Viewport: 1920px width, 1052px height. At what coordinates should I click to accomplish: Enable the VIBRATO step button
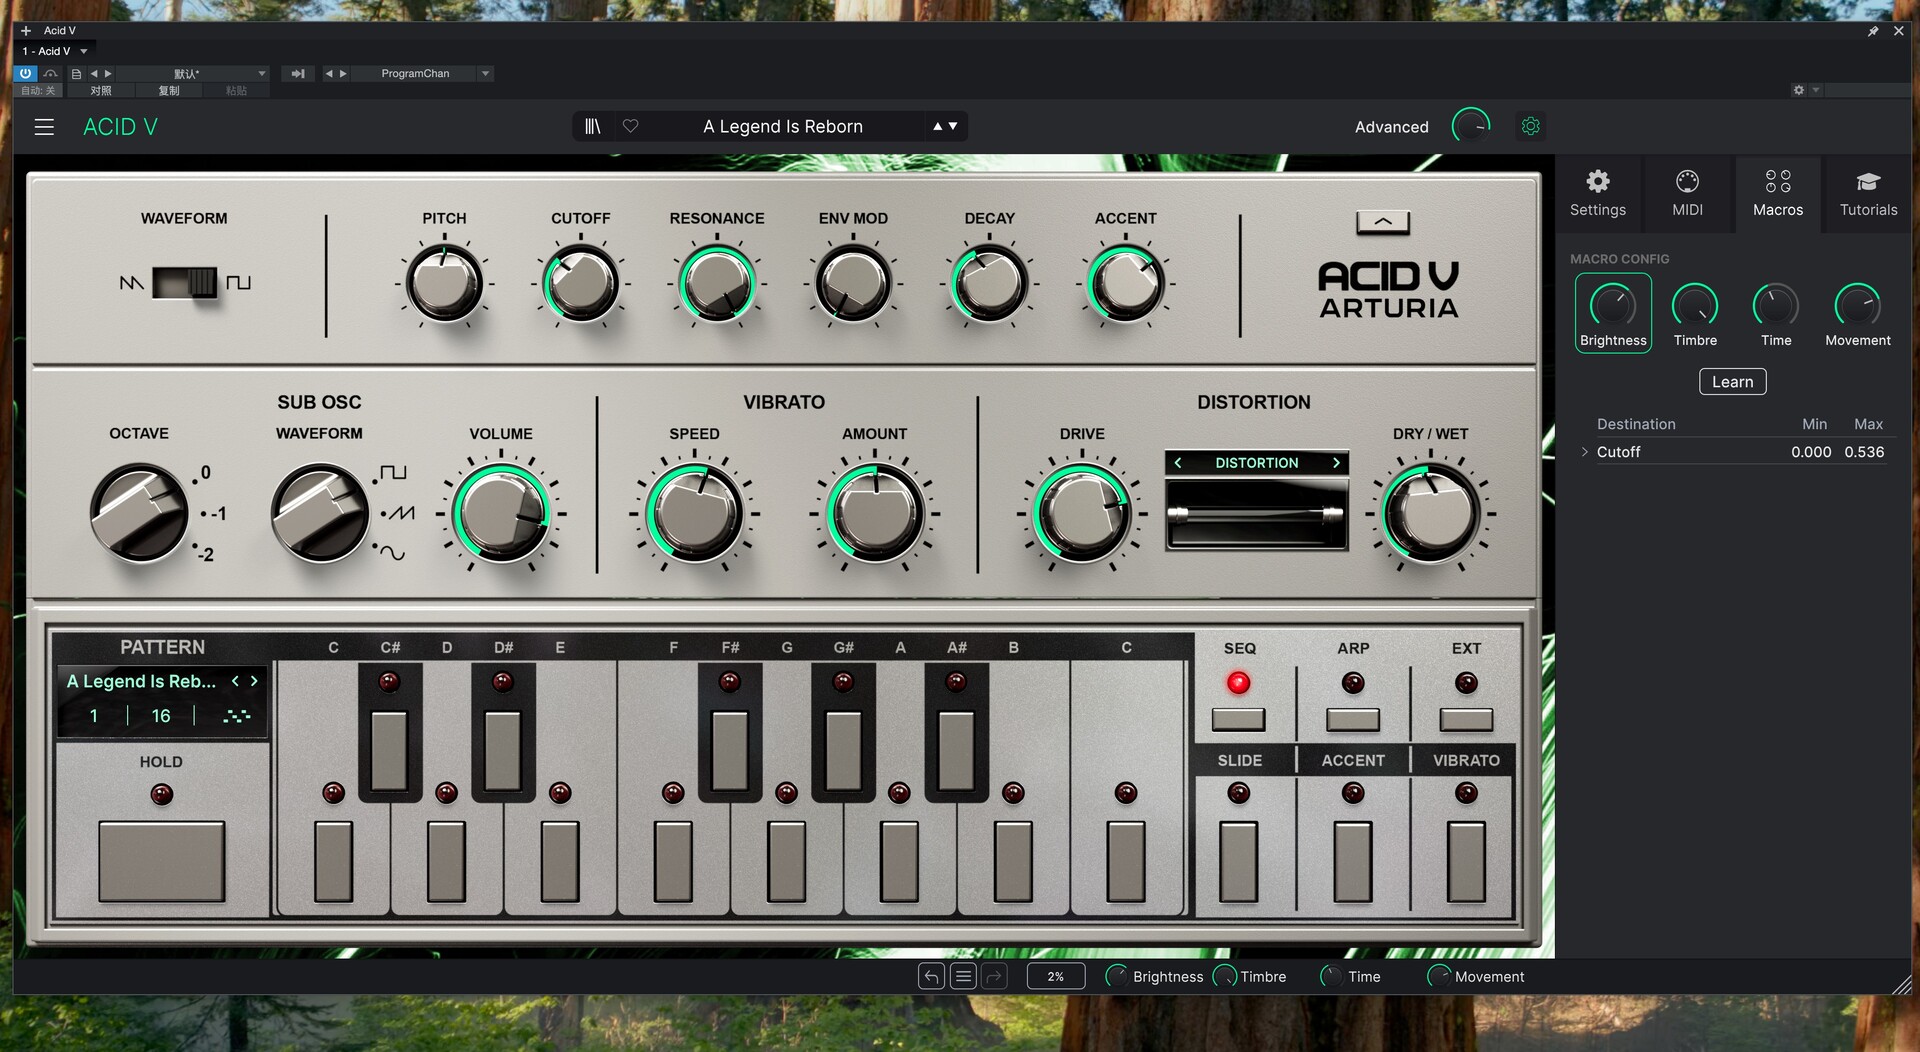point(1466,861)
